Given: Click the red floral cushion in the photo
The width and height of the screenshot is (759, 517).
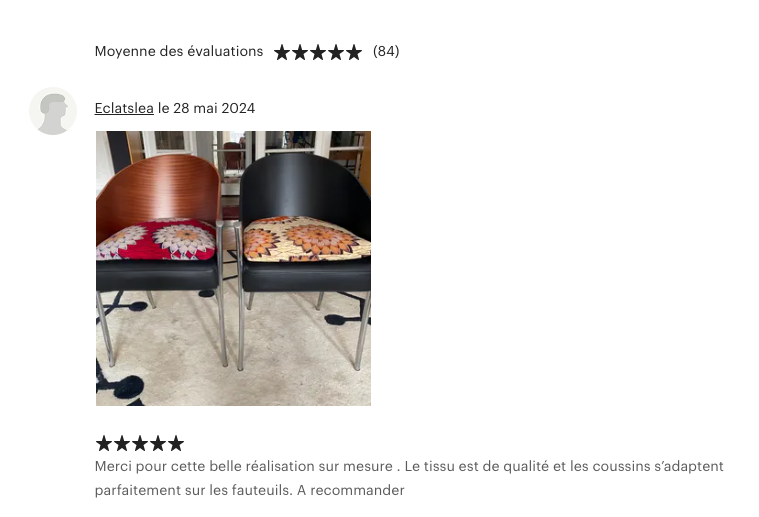Looking at the screenshot, I should click(156, 239).
